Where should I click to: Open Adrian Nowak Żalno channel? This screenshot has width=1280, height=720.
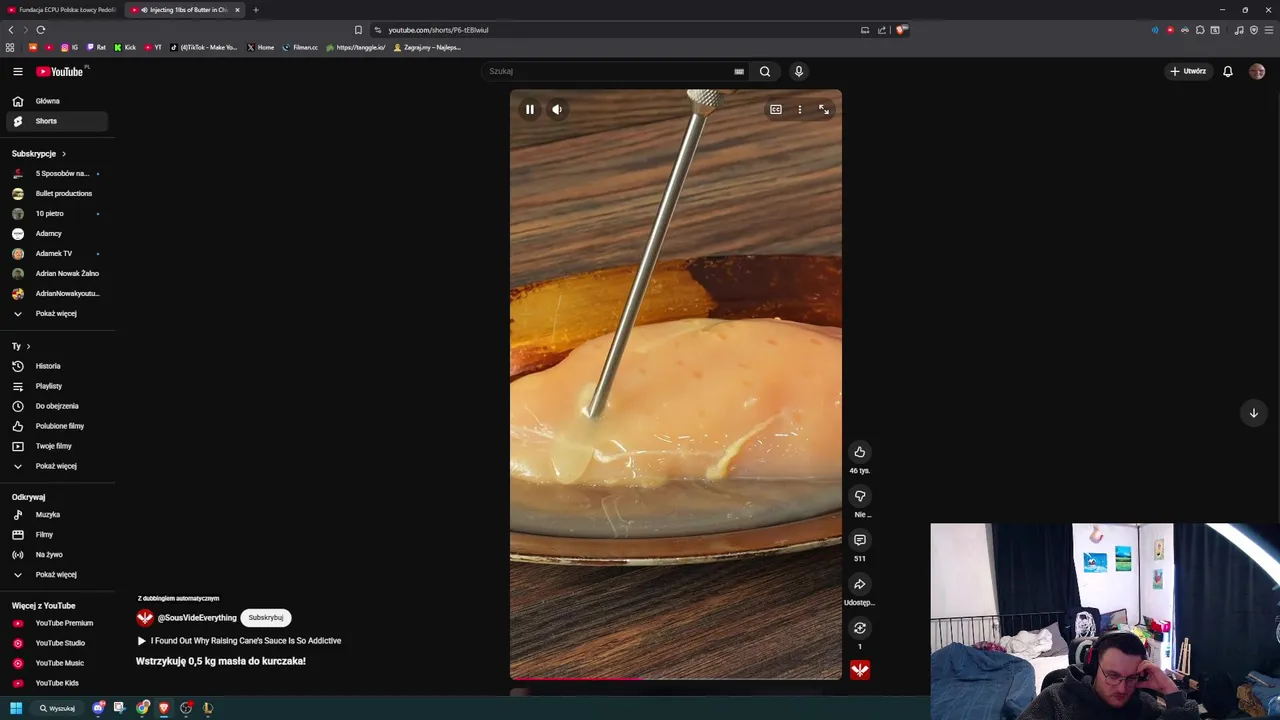[57, 274]
